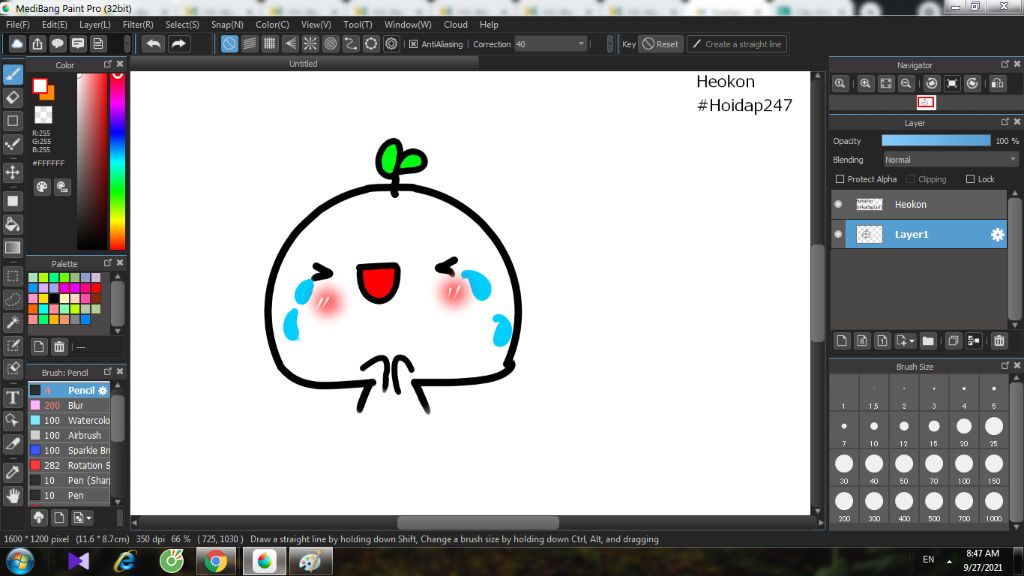Adjust the layer Opacity slider
Image resolution: width=1024 pixels, height=576 pixels.
[x=936, y=141]
